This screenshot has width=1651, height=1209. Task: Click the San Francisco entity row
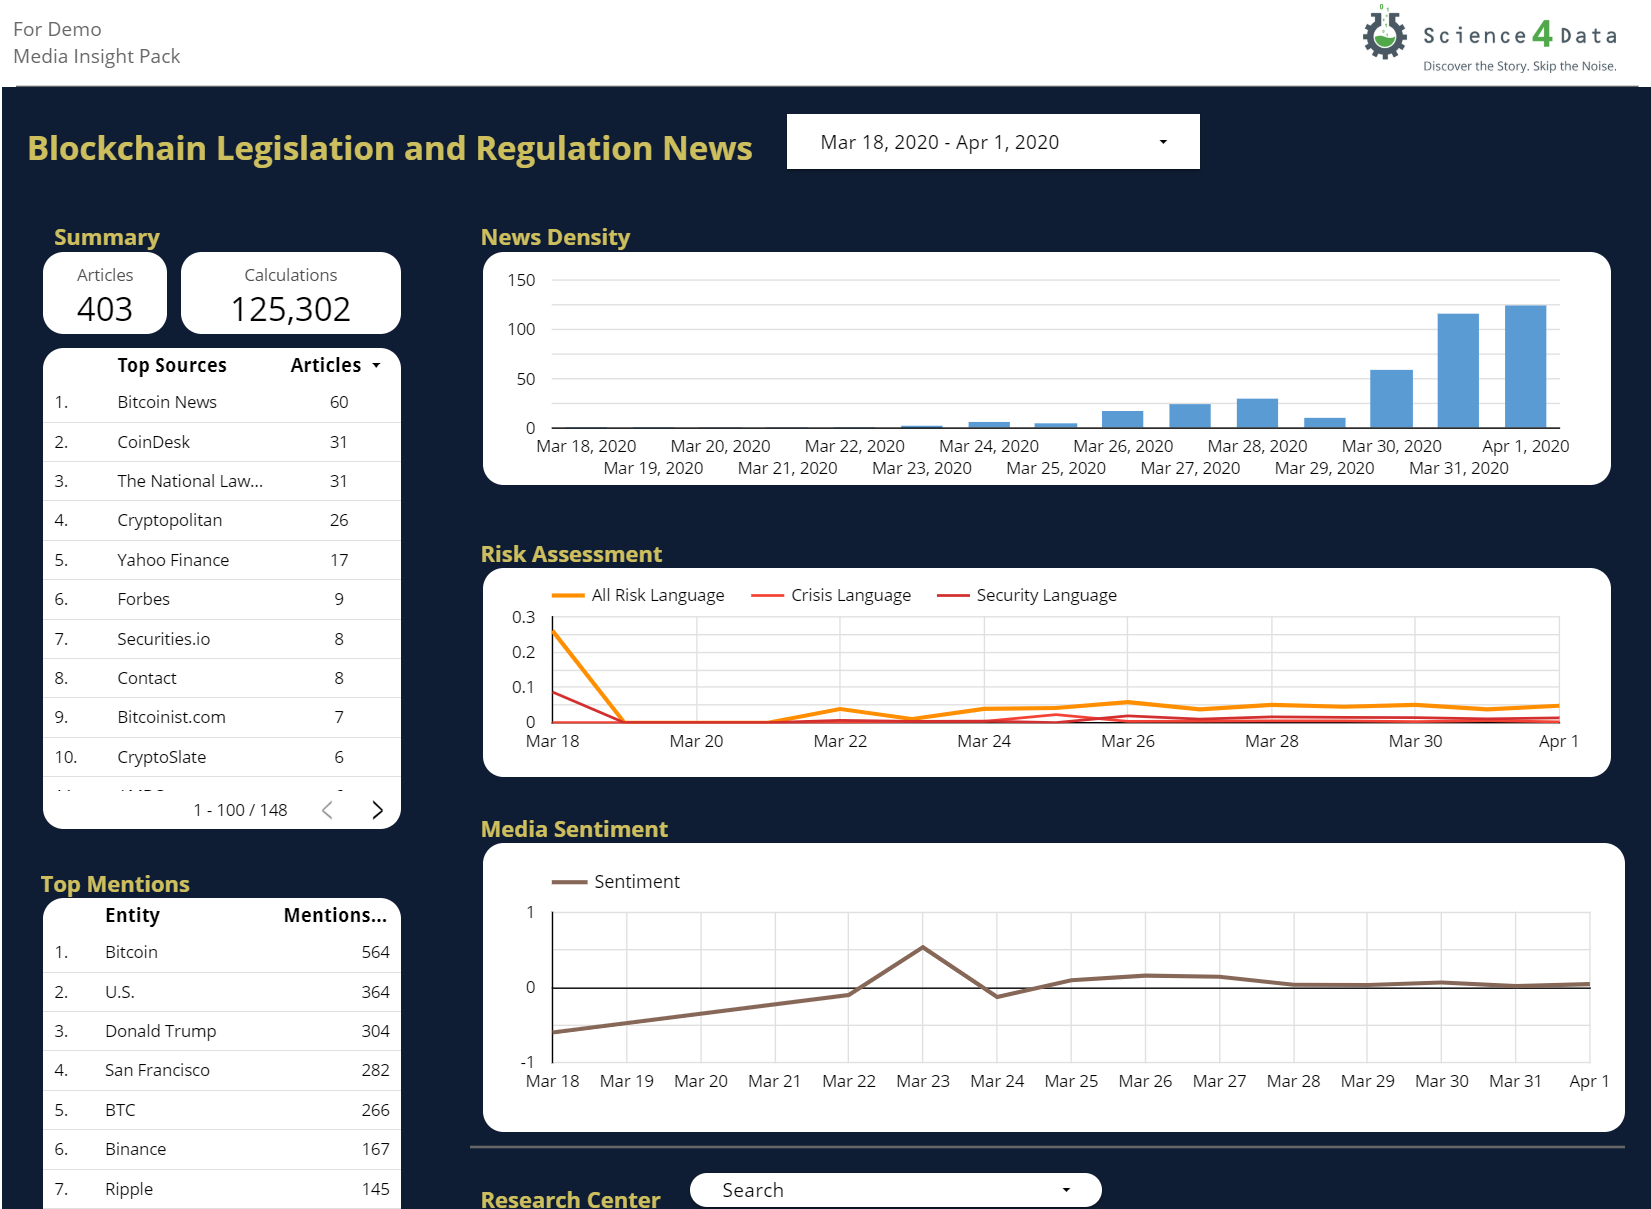pyautogui.click(x=222, y=1070)
